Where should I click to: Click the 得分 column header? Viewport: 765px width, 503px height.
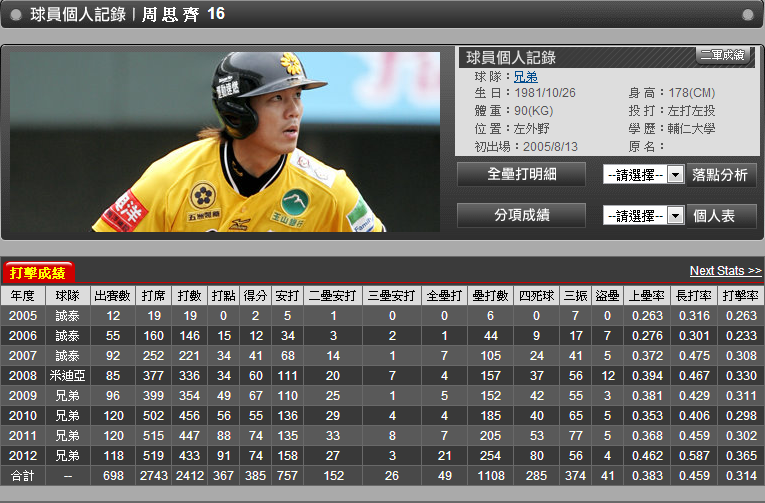[x=256, y=296]
